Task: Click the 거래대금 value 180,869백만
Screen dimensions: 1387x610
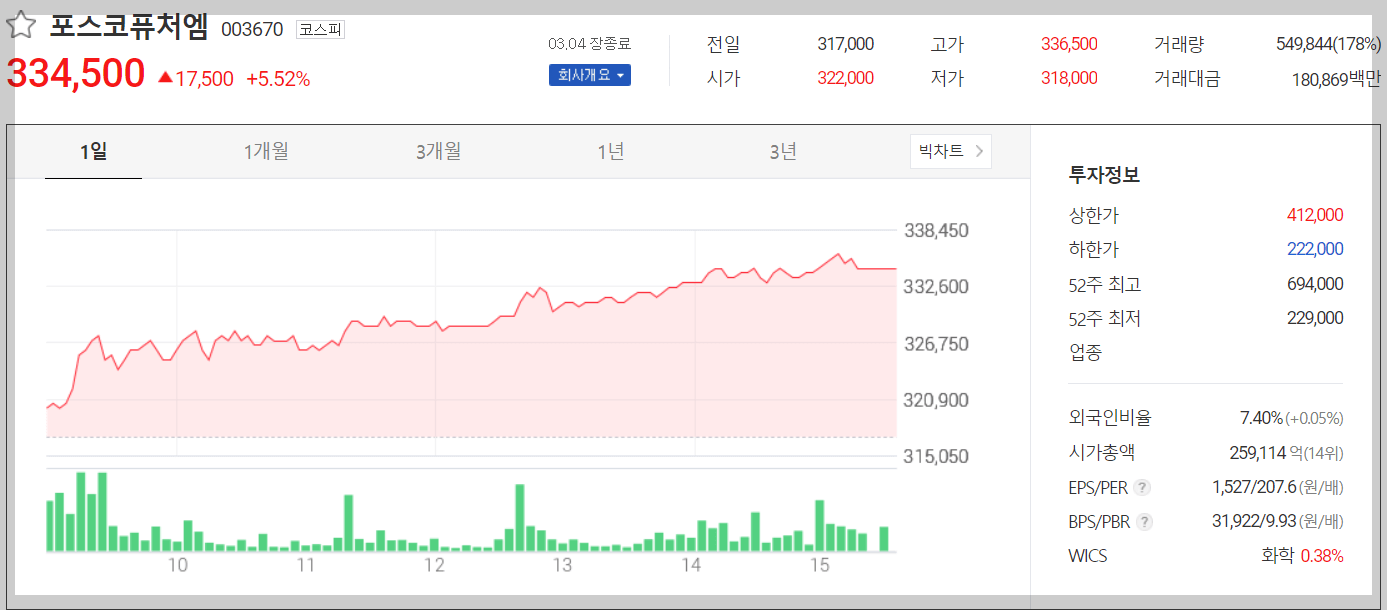Action: pos(1336,78)
